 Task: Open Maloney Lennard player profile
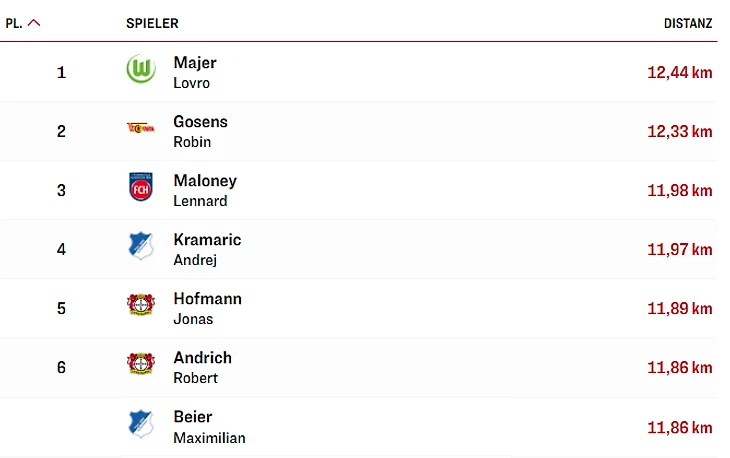205,190
